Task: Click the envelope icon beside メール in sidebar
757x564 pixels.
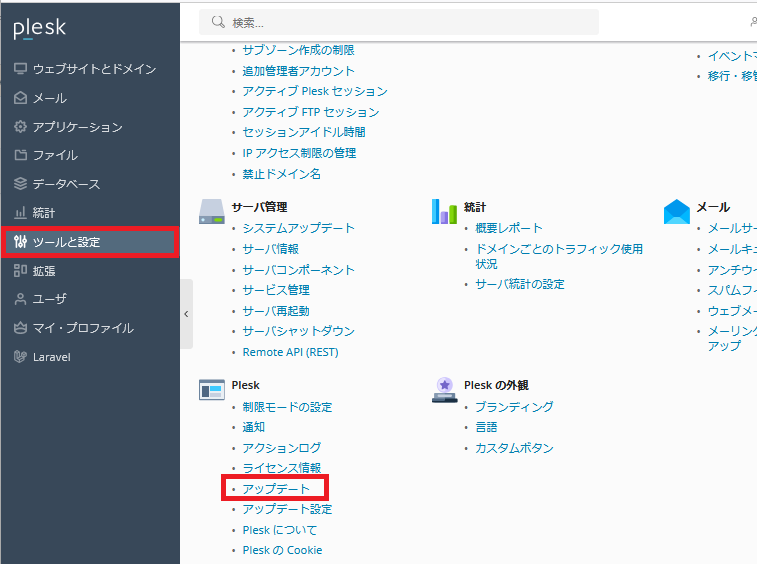Action: pos(20,98)
